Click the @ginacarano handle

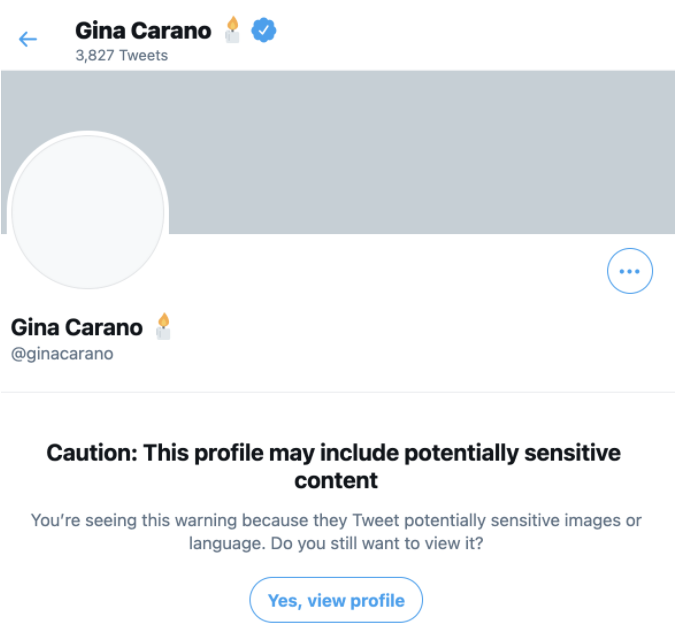pyautogui.click(x=62, y=354)
